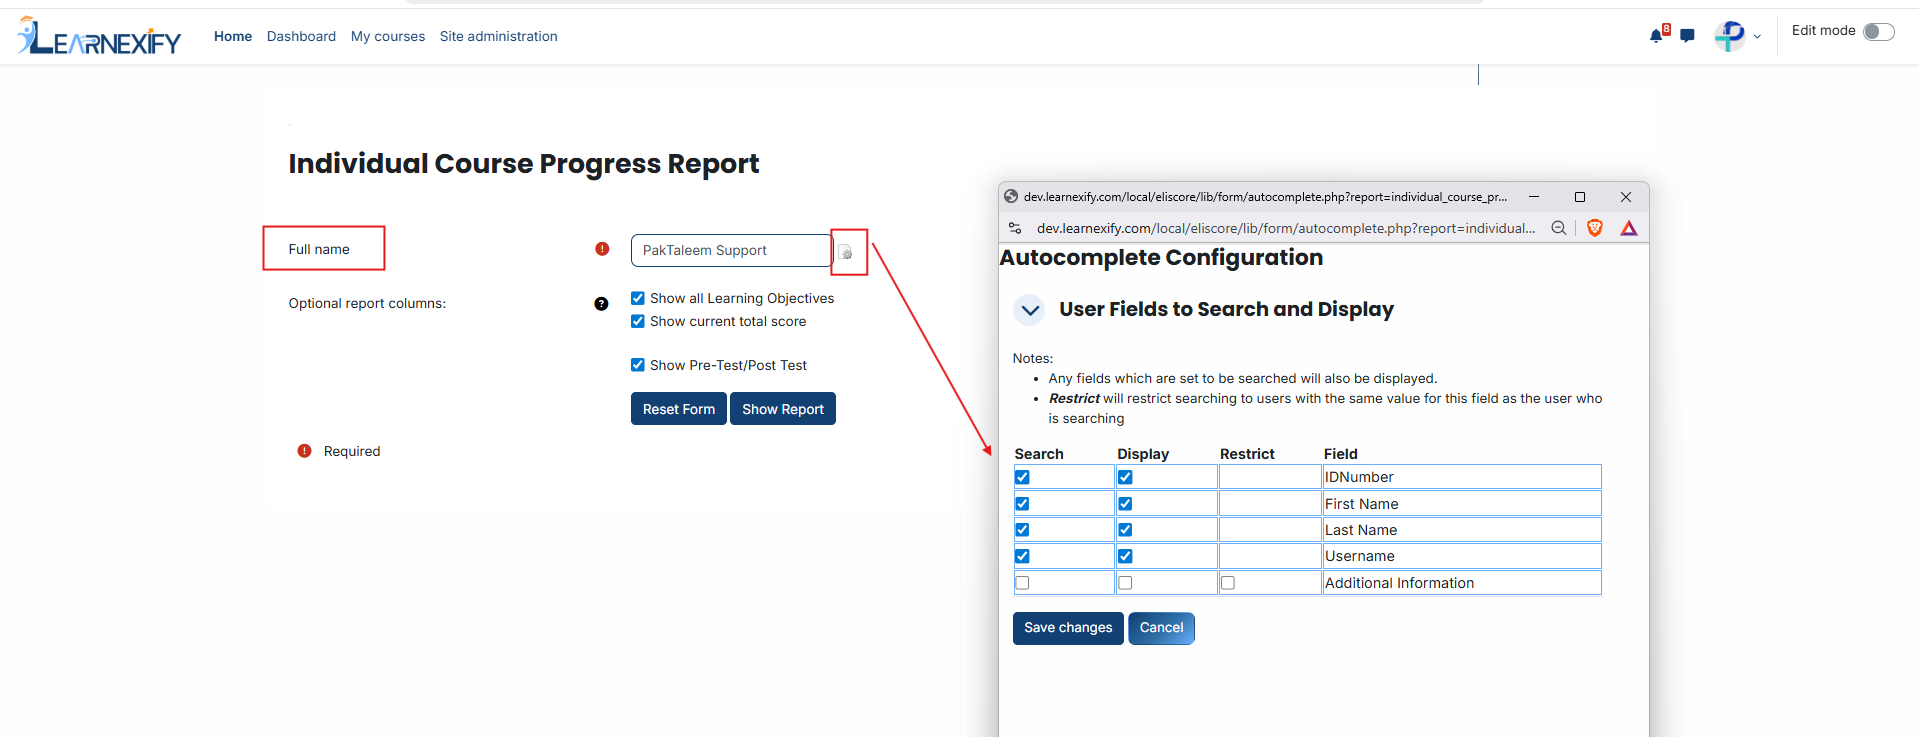Viewport: 1919px width, 737px height.
Task: Click the globe icon in the popup title bar
Action: pyautogui.click(x=1011, y=196)
